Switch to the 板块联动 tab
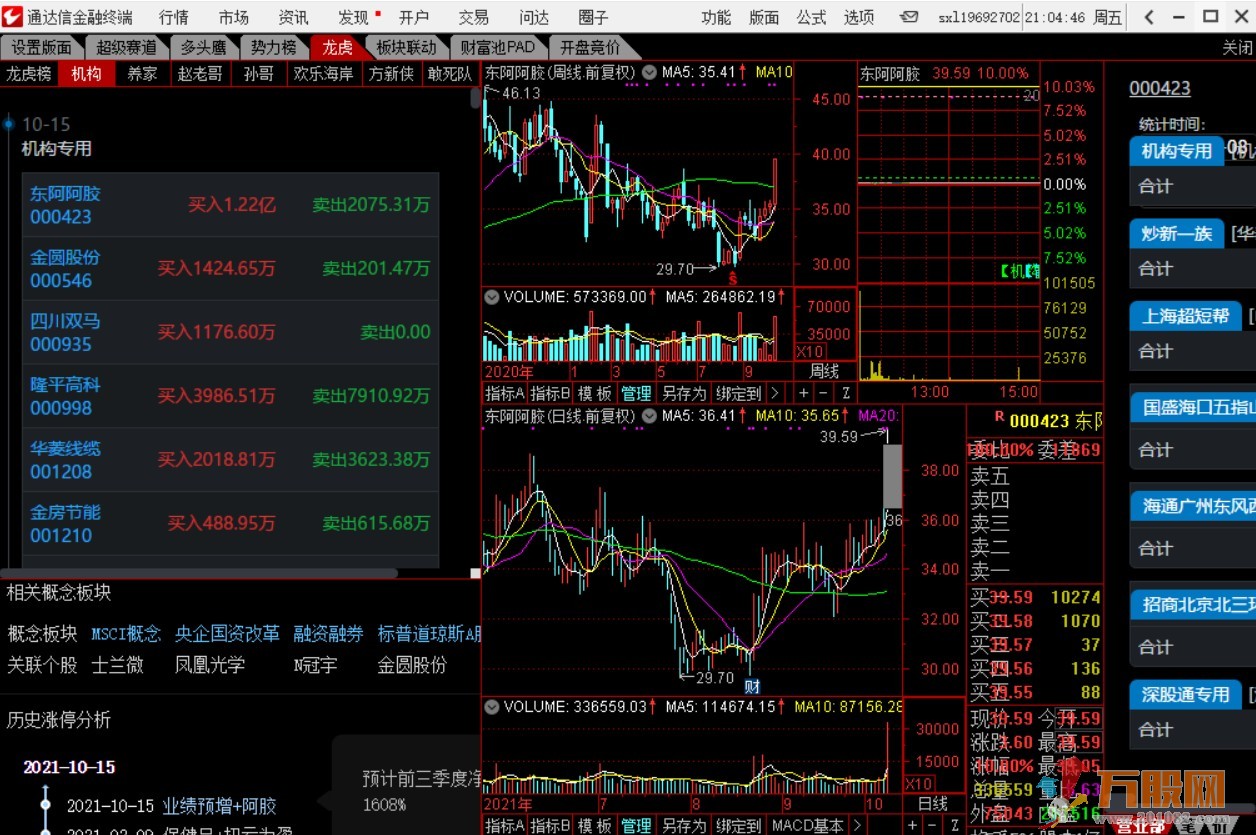Image resolution: width=1256 pixels, height=835 pixels. tap(406, 47)
